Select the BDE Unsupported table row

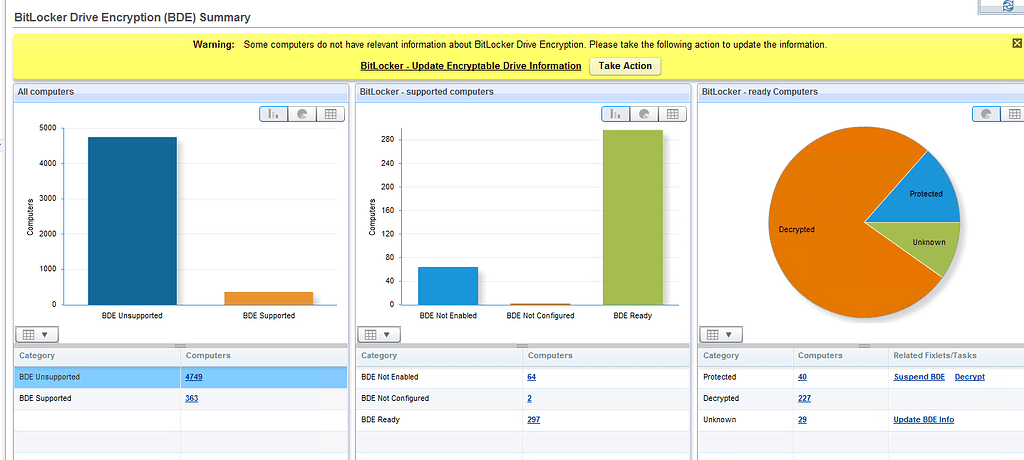coord(181,377)
